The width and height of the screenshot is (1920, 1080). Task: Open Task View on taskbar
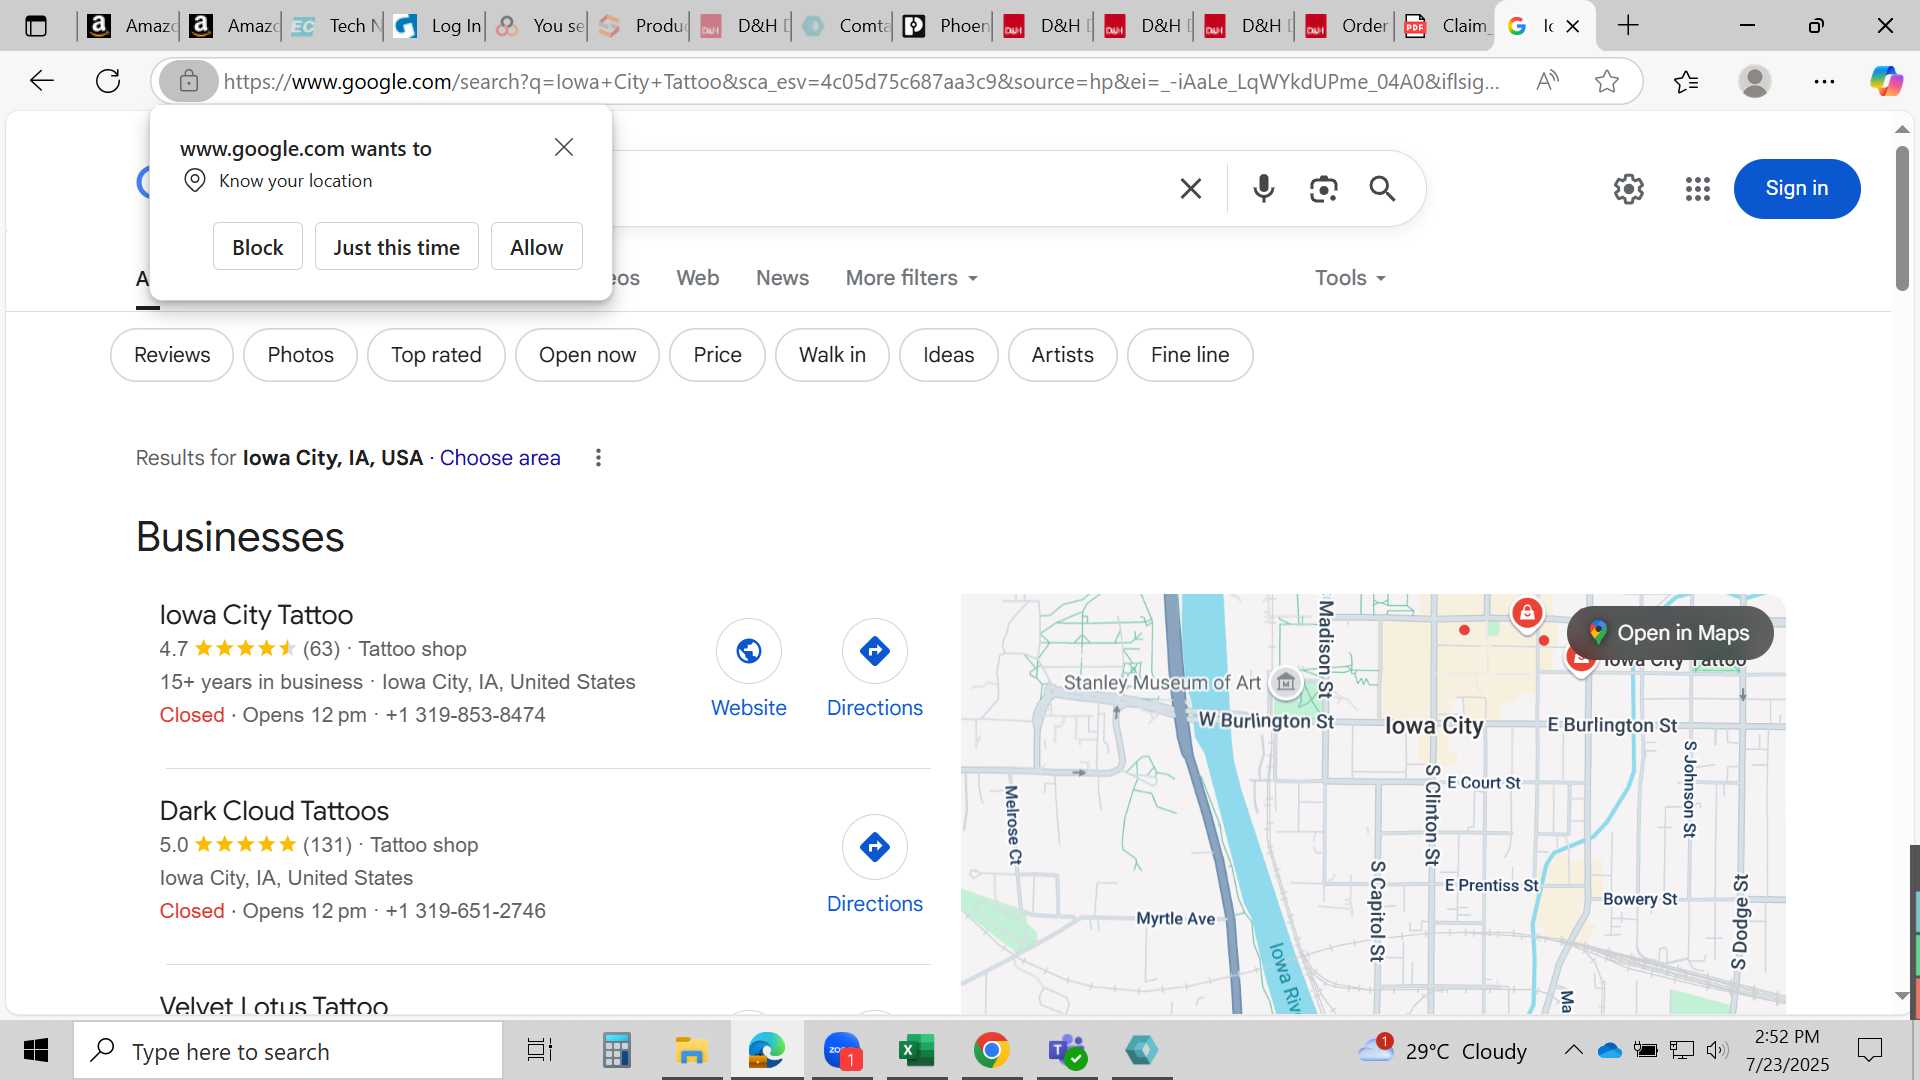pyautogui.click(x=540, y=1050)
